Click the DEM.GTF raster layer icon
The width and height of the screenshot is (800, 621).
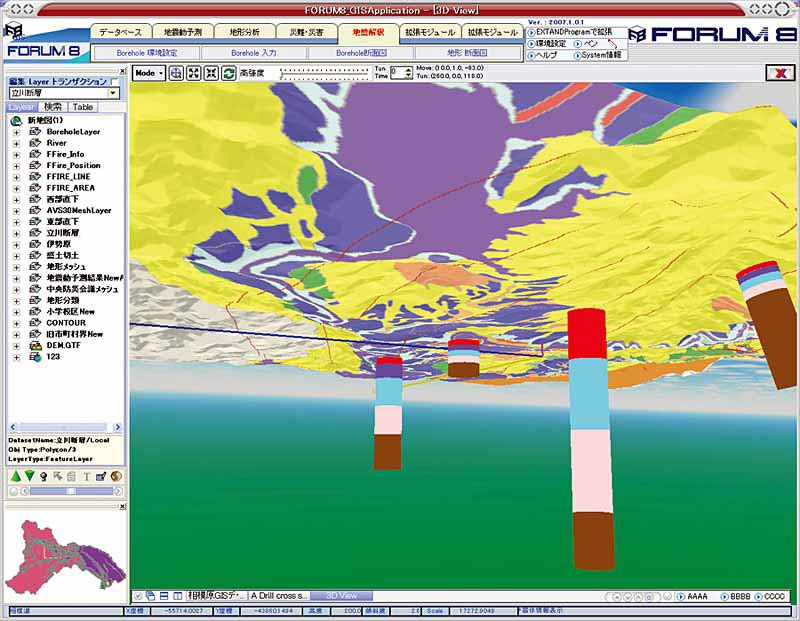tap(35, 345)
